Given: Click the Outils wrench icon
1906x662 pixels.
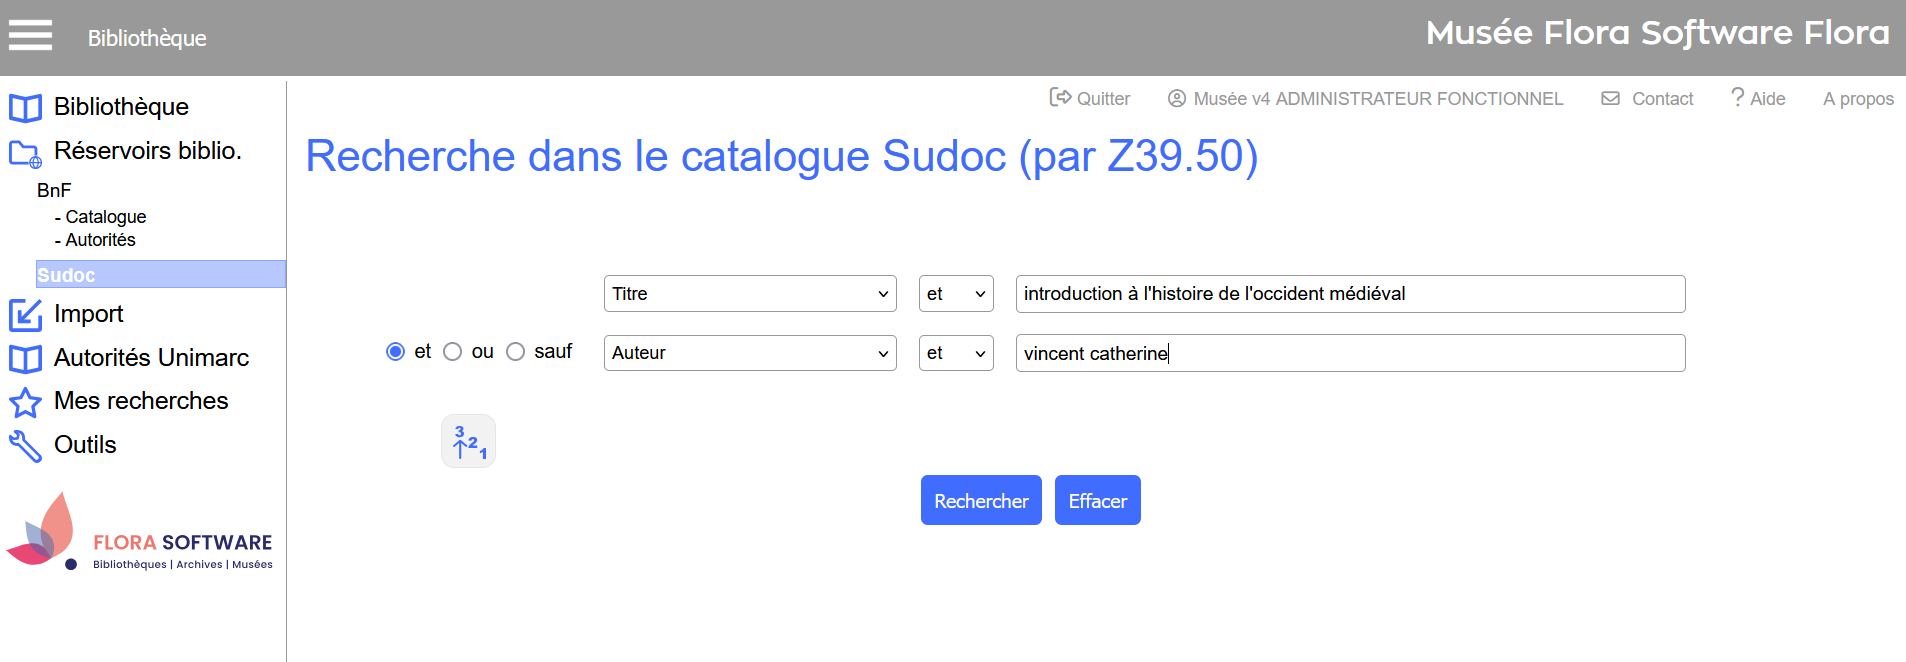Looking at the screenshot, I should click(25, 446).
